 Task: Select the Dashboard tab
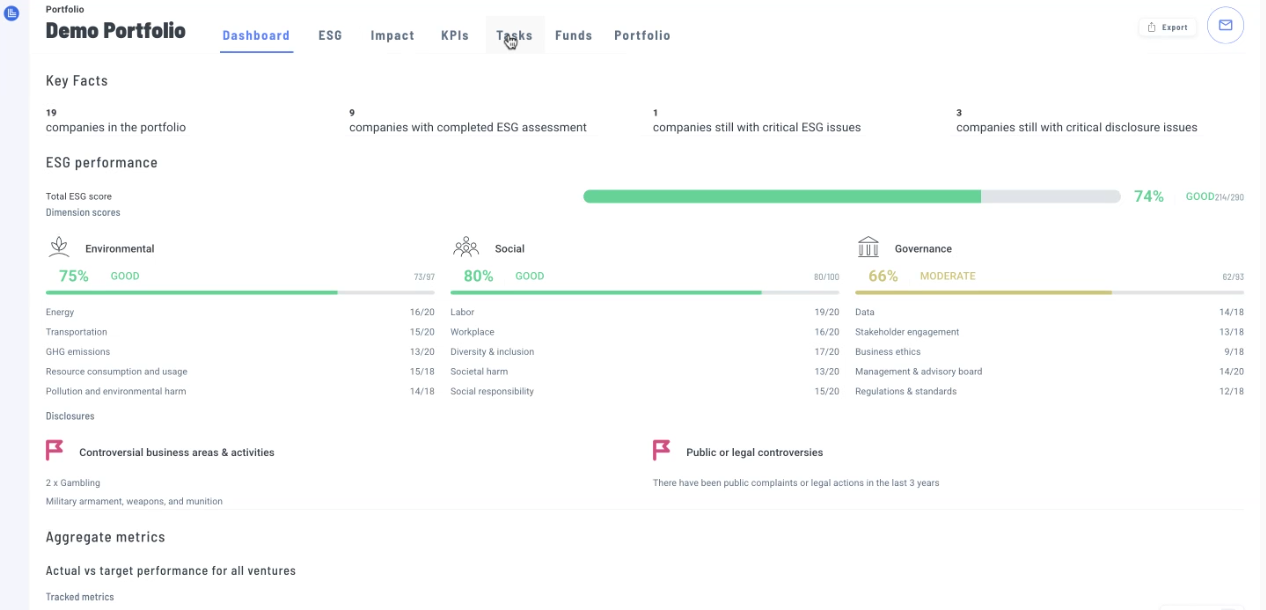point(256,36)
